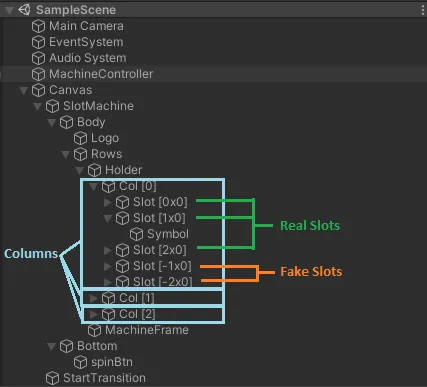Select the Bottom text label
The image size is (427, 387).
tap(97, 346)
